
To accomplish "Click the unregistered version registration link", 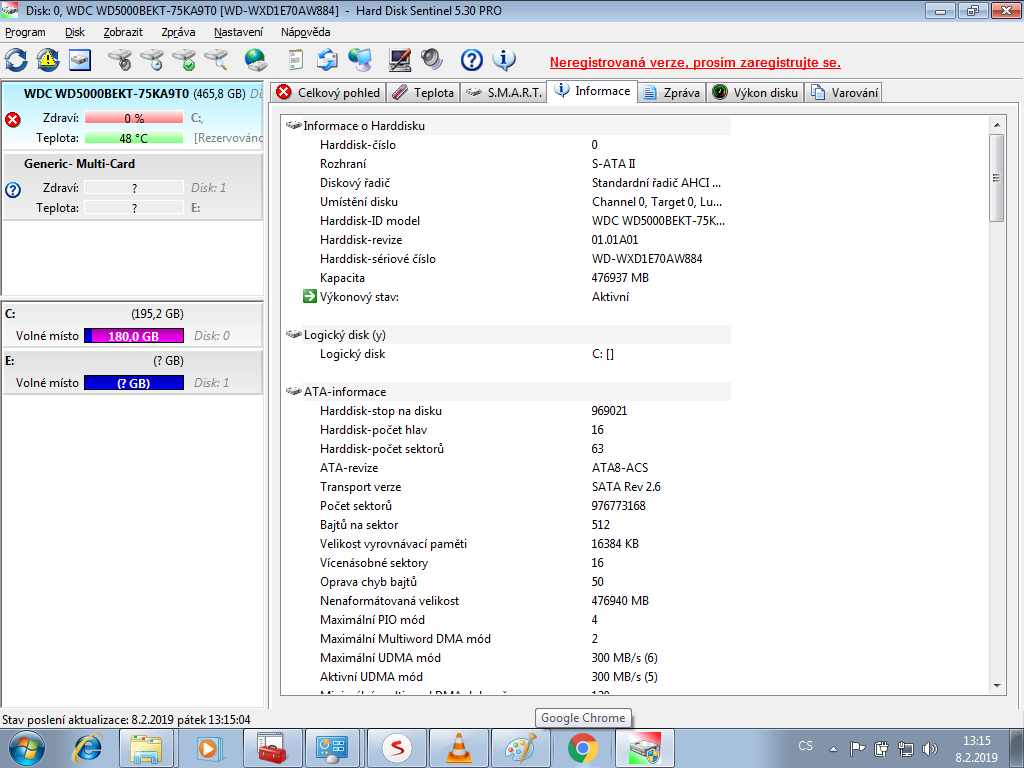I will [x=695, y=63].
